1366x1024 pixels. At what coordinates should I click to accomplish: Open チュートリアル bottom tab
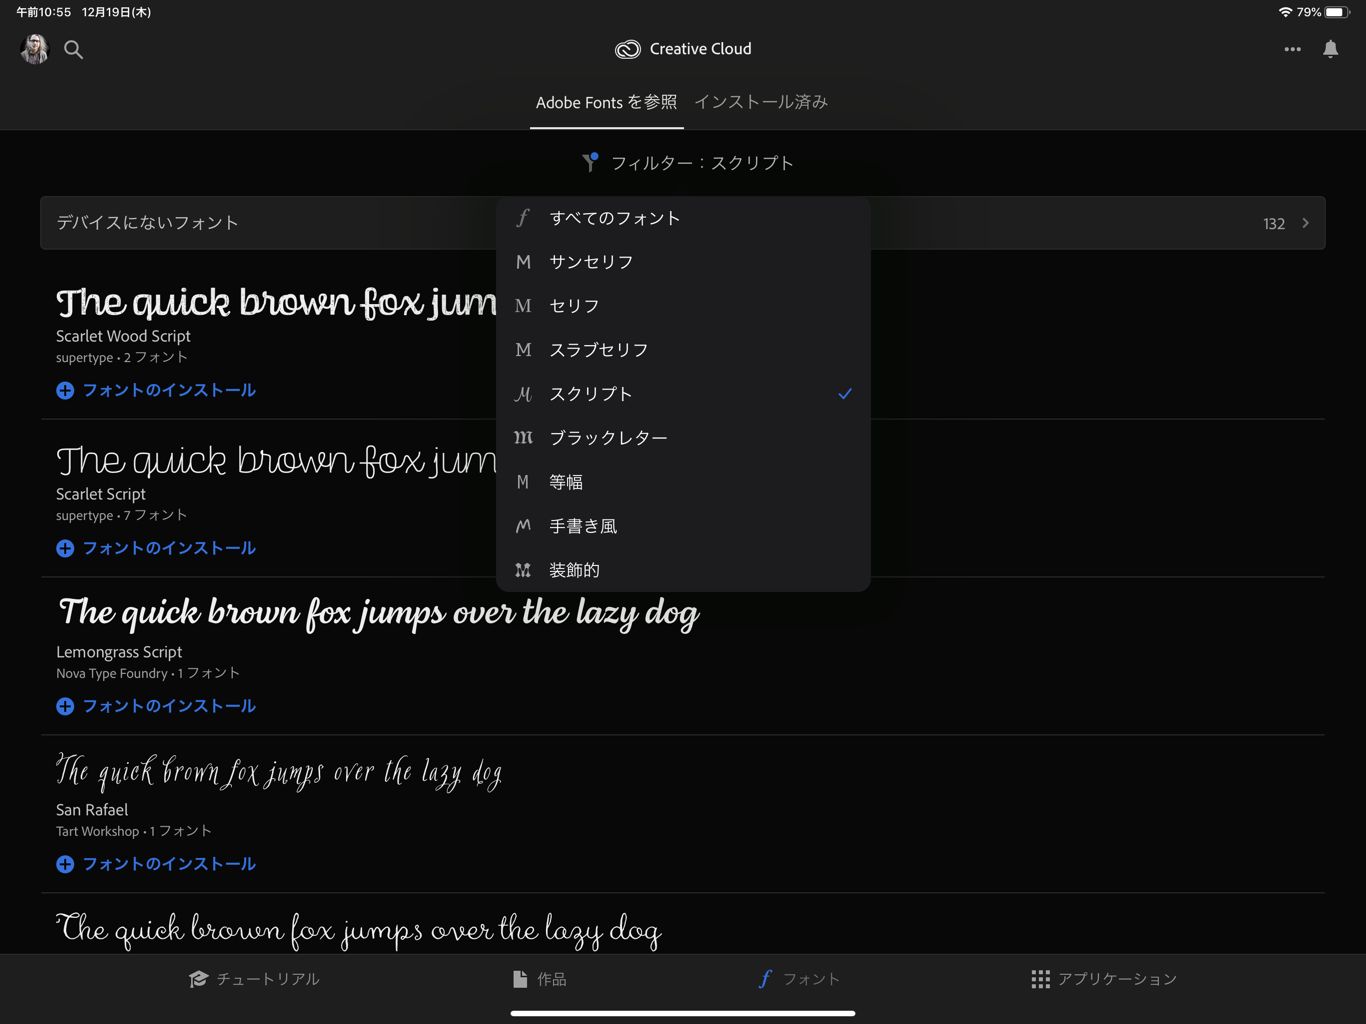coord(254,979)
